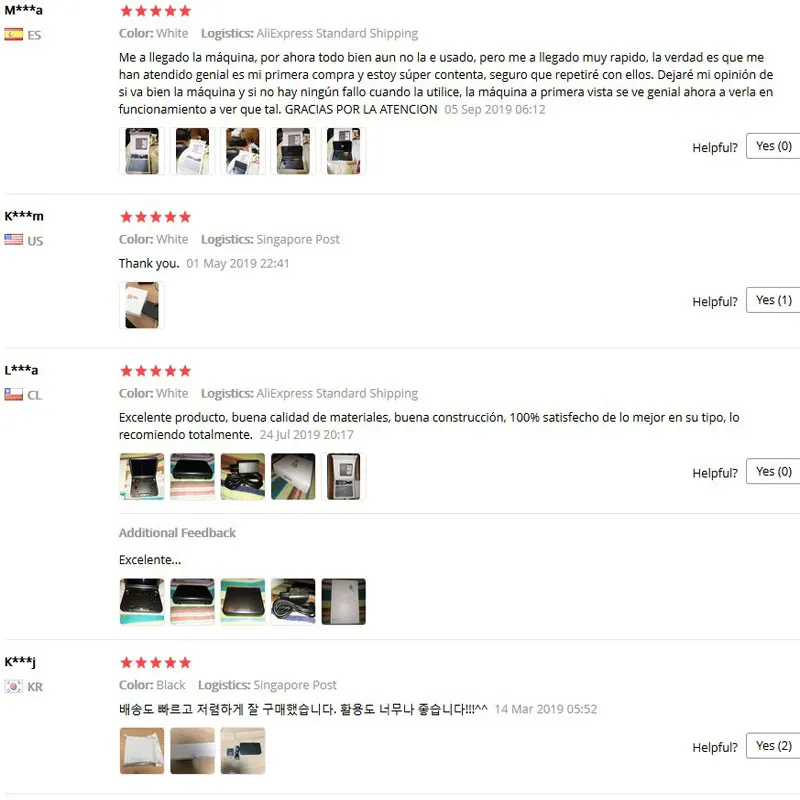This screenshot has height=800, width=800.
Task: Open the third photo in the Korean review
Action: (x=243, y=751)
